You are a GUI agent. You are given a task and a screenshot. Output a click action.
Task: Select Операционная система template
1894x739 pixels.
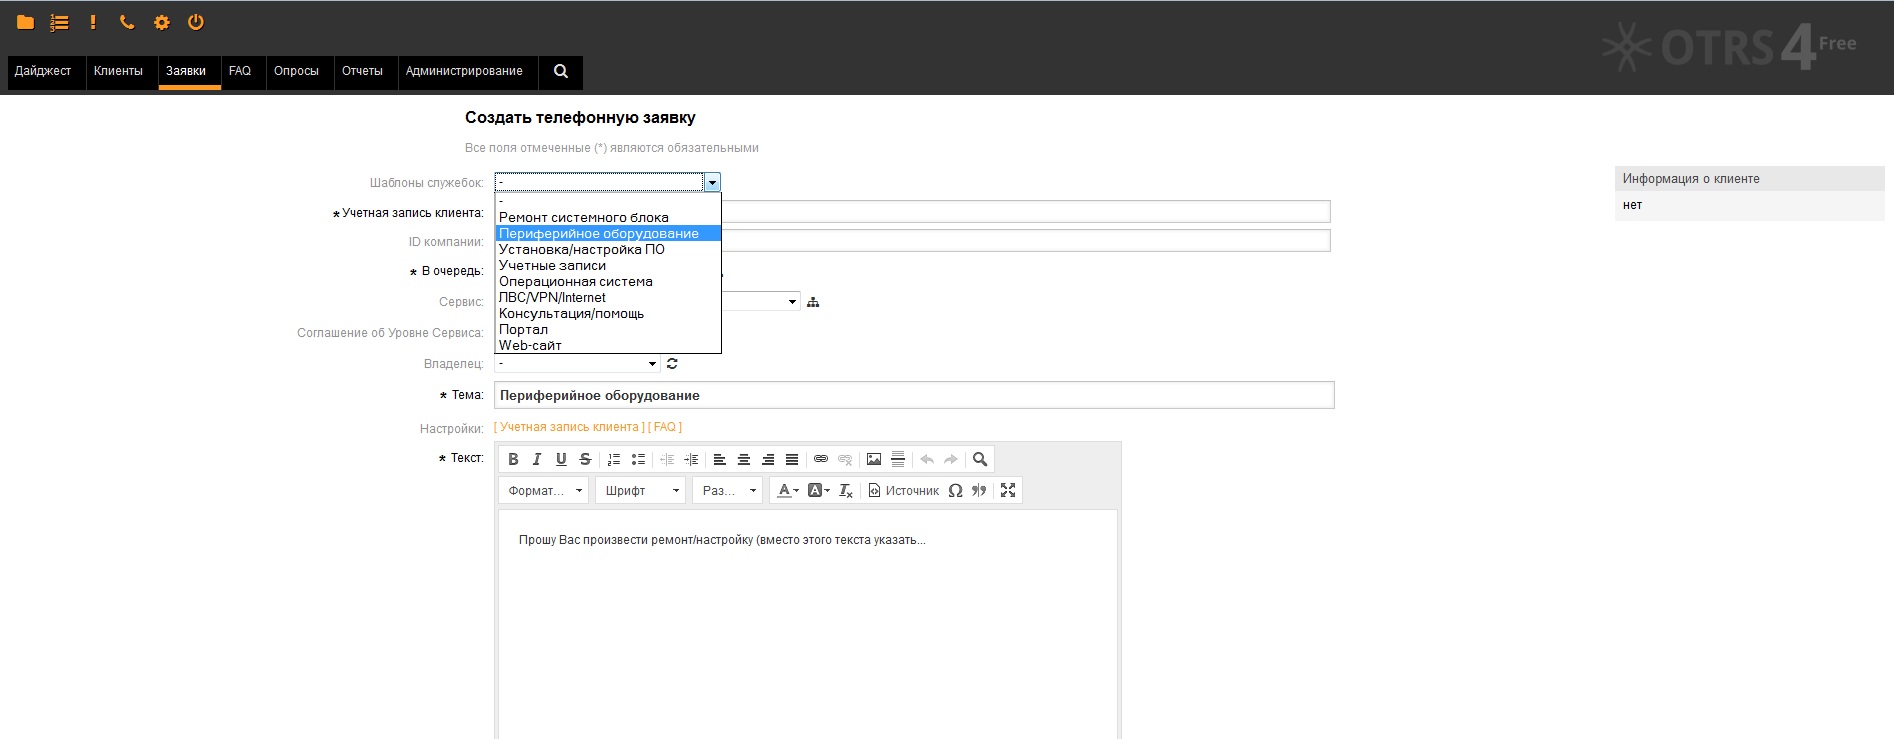(x=608, y=281)
